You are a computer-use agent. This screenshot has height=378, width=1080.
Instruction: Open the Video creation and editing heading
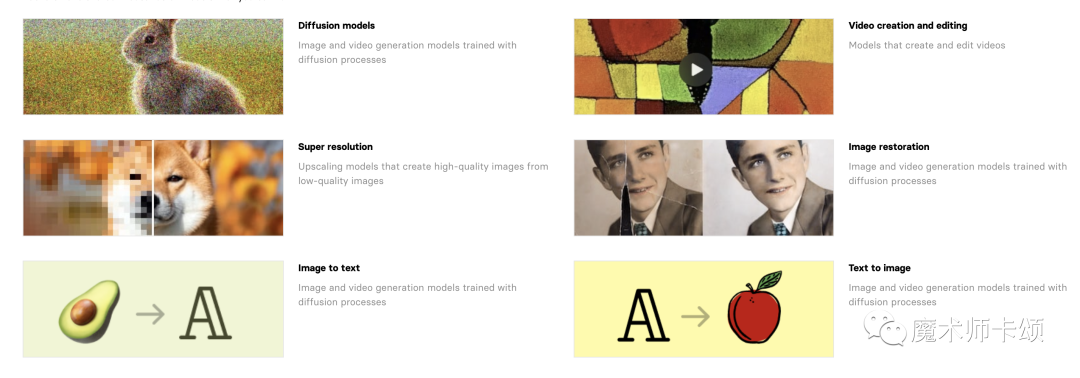[908, 25]
